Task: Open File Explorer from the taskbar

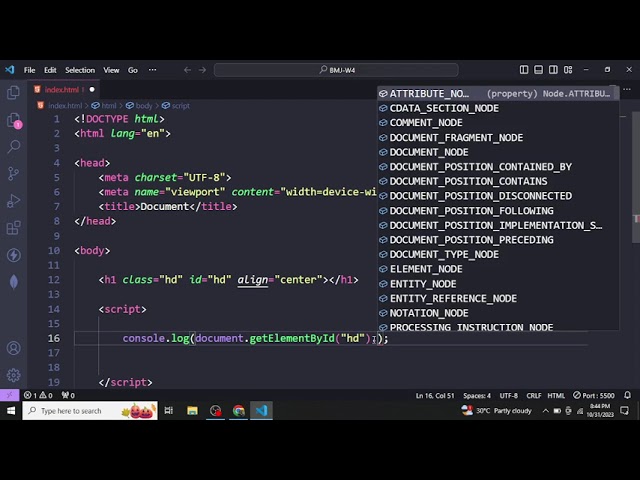Action: pos(192,411)
